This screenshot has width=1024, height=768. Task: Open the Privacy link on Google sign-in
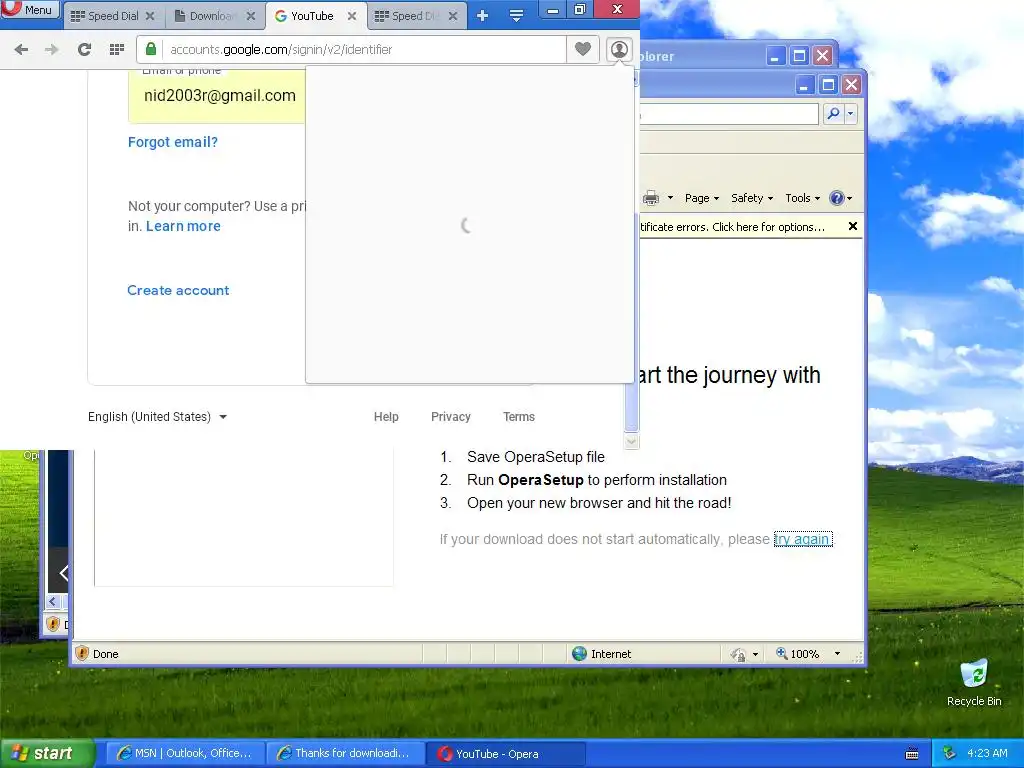[x=451, y=417]
